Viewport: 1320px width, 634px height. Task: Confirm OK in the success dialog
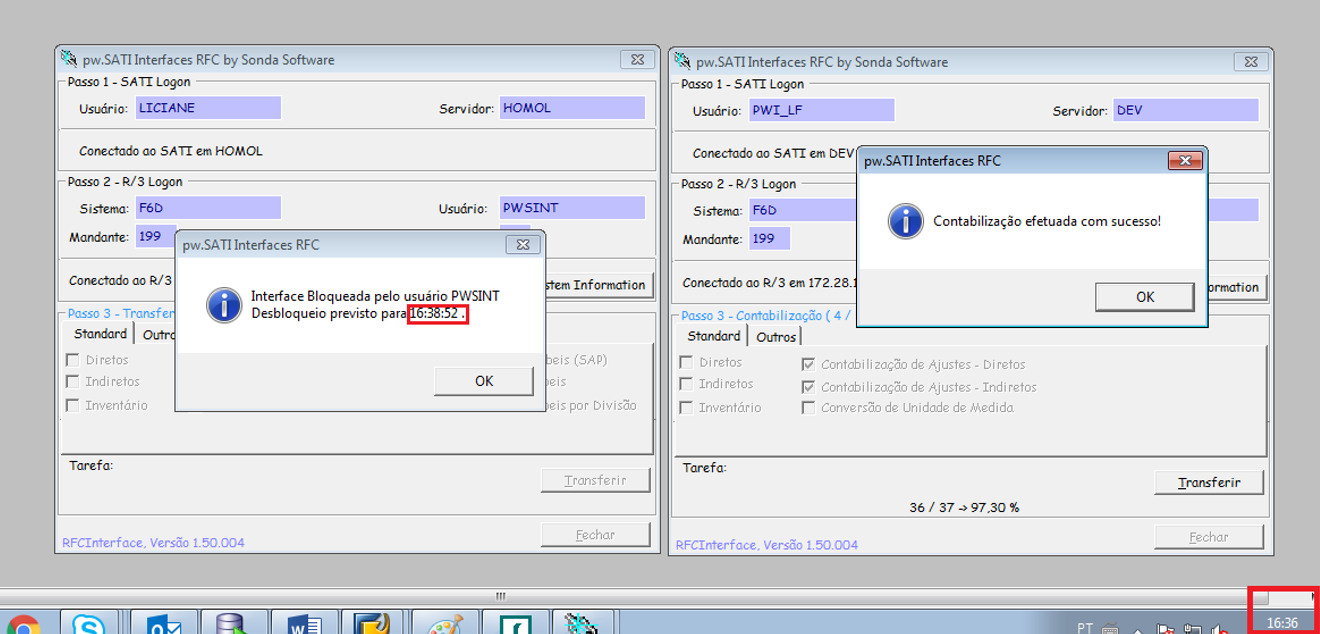(1145, 297)
